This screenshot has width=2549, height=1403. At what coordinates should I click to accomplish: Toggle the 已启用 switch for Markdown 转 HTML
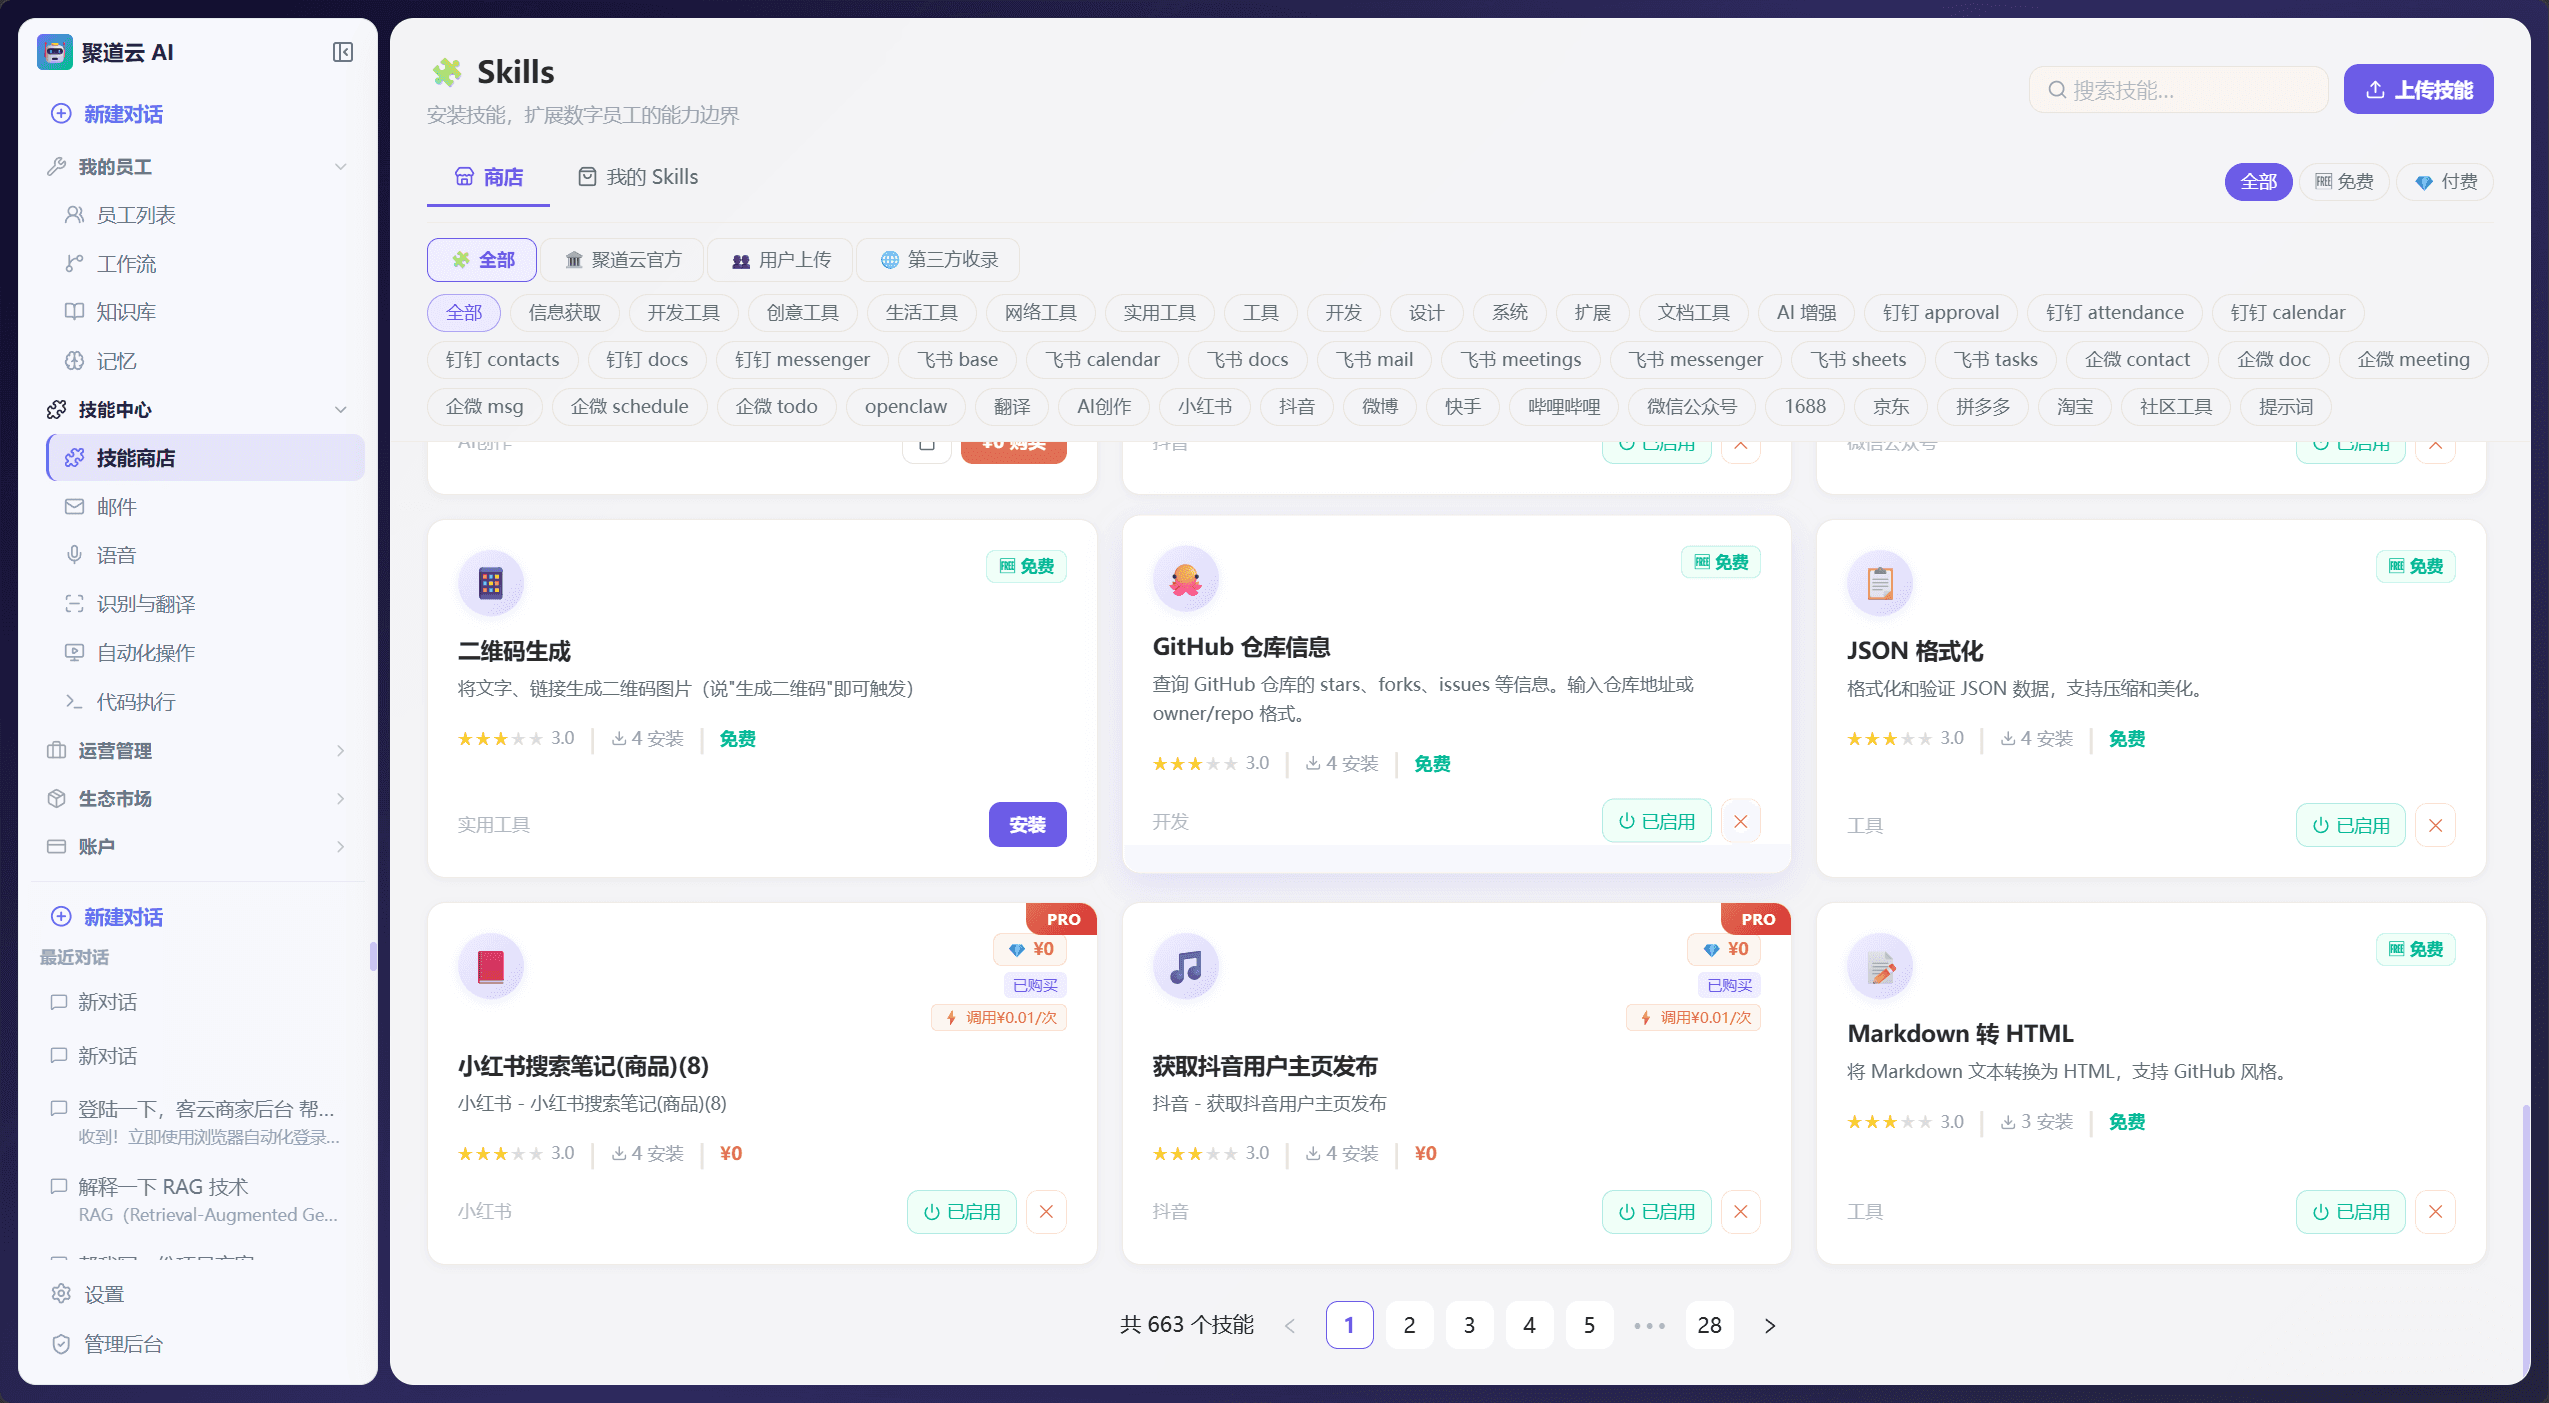pyautogui.click(x=2350, y=1211)
